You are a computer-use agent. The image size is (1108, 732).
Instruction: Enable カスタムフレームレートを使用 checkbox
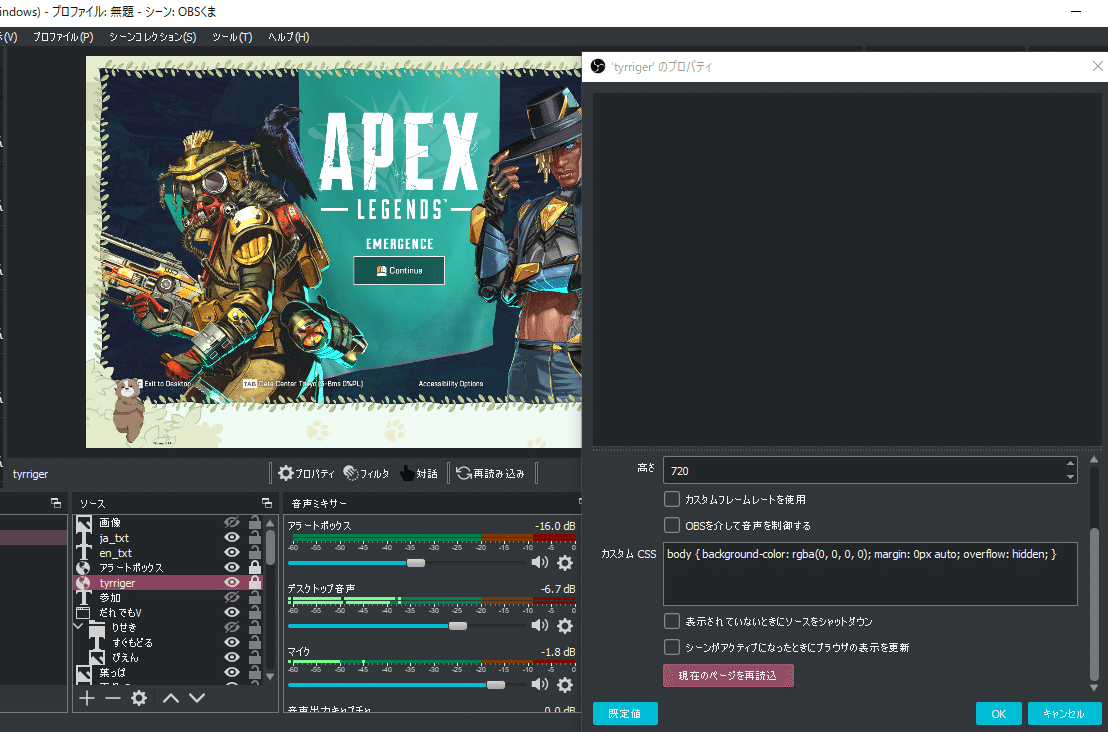pos(672,500)
